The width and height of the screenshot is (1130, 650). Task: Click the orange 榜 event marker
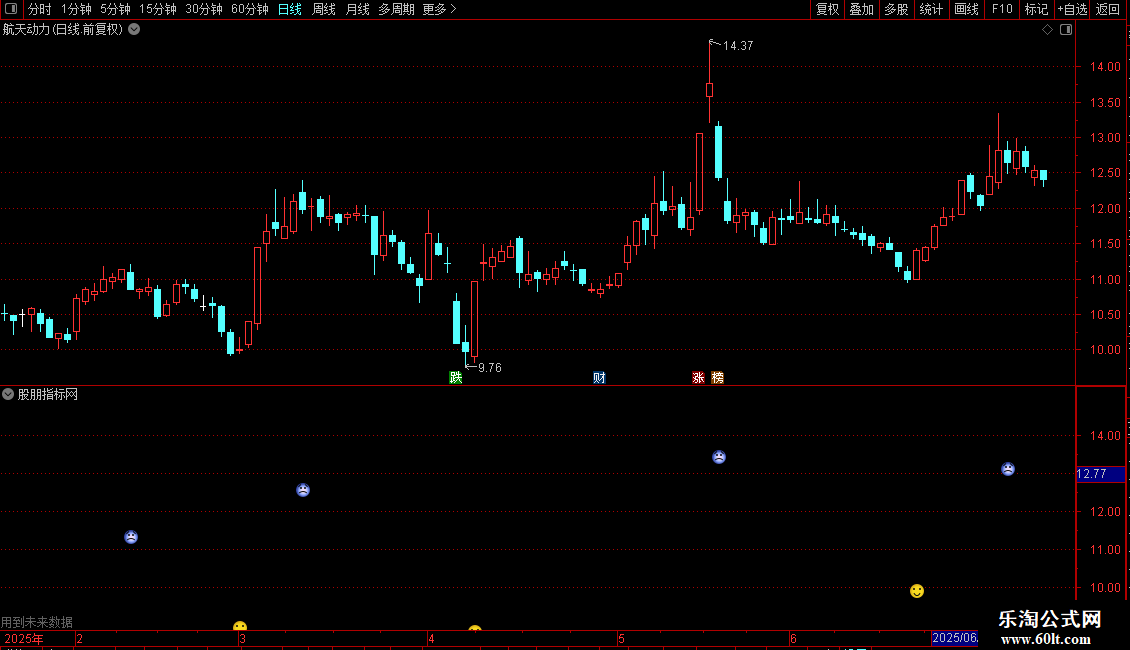(717, 378)
